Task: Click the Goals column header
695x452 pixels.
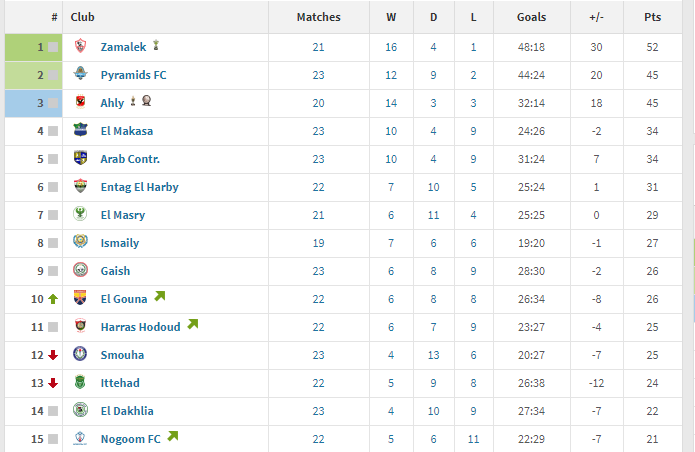Action: click(x=531, y=17)
